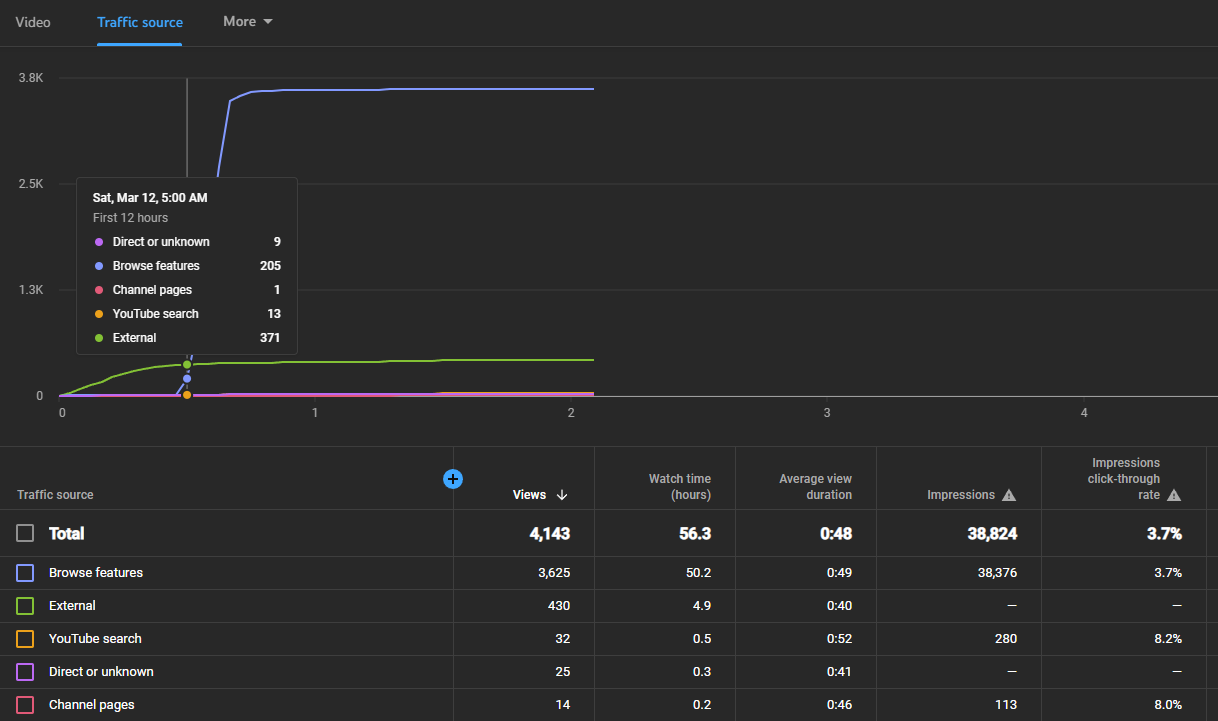Click the blue plus add-metric icon
Image resolution: width=1218 pixels, height=721 pixels.
pos(453,479)
